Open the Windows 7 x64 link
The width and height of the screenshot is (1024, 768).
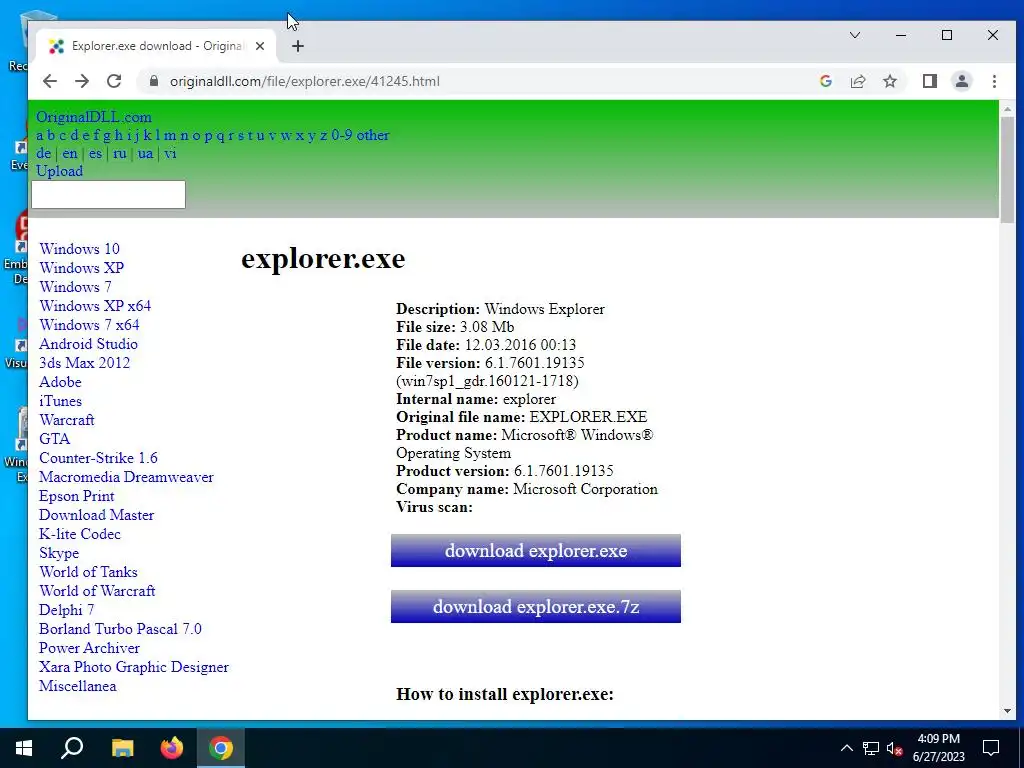click(x=89, y=325)
